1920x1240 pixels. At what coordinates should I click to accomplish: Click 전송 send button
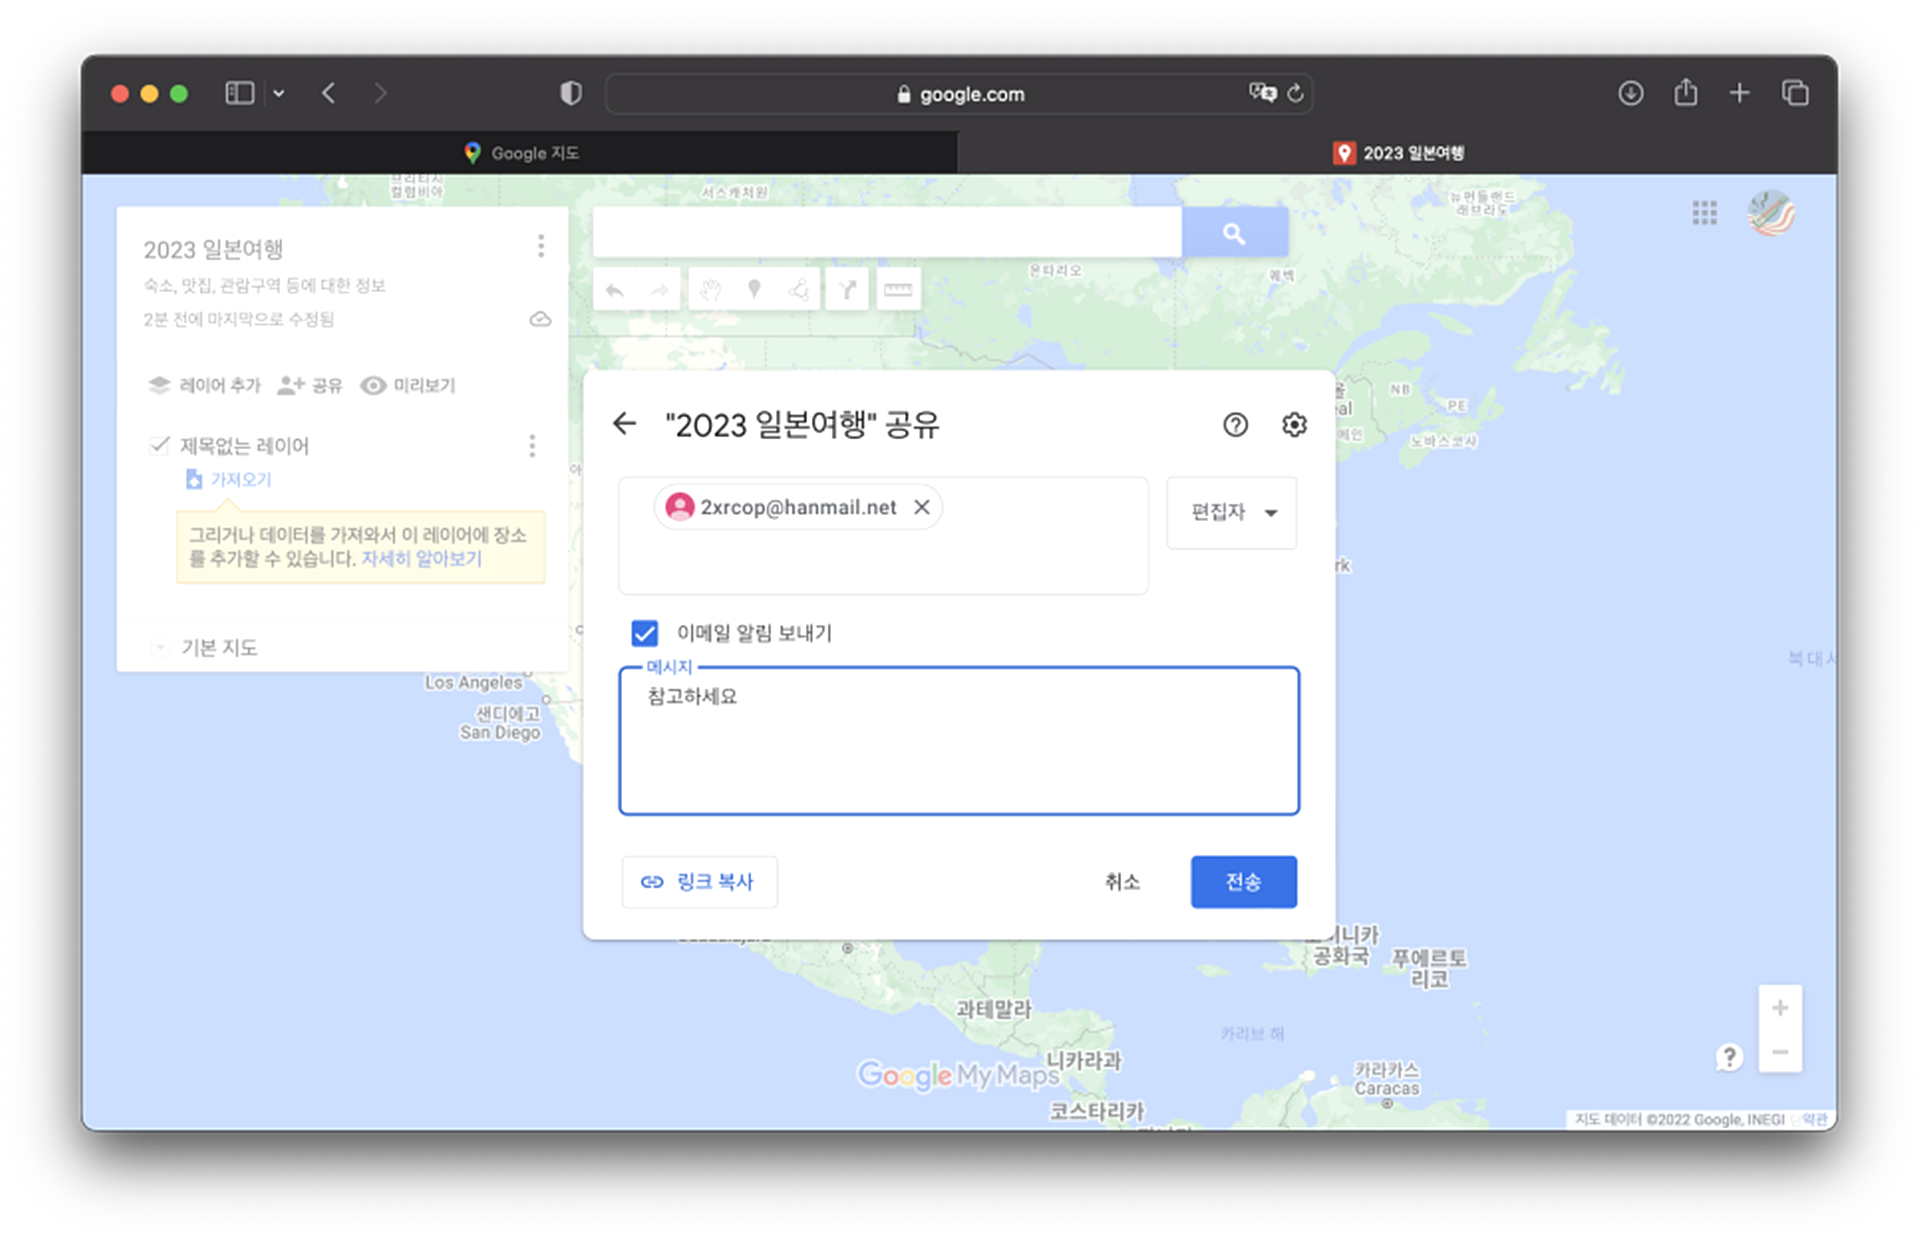(1243, 882)
